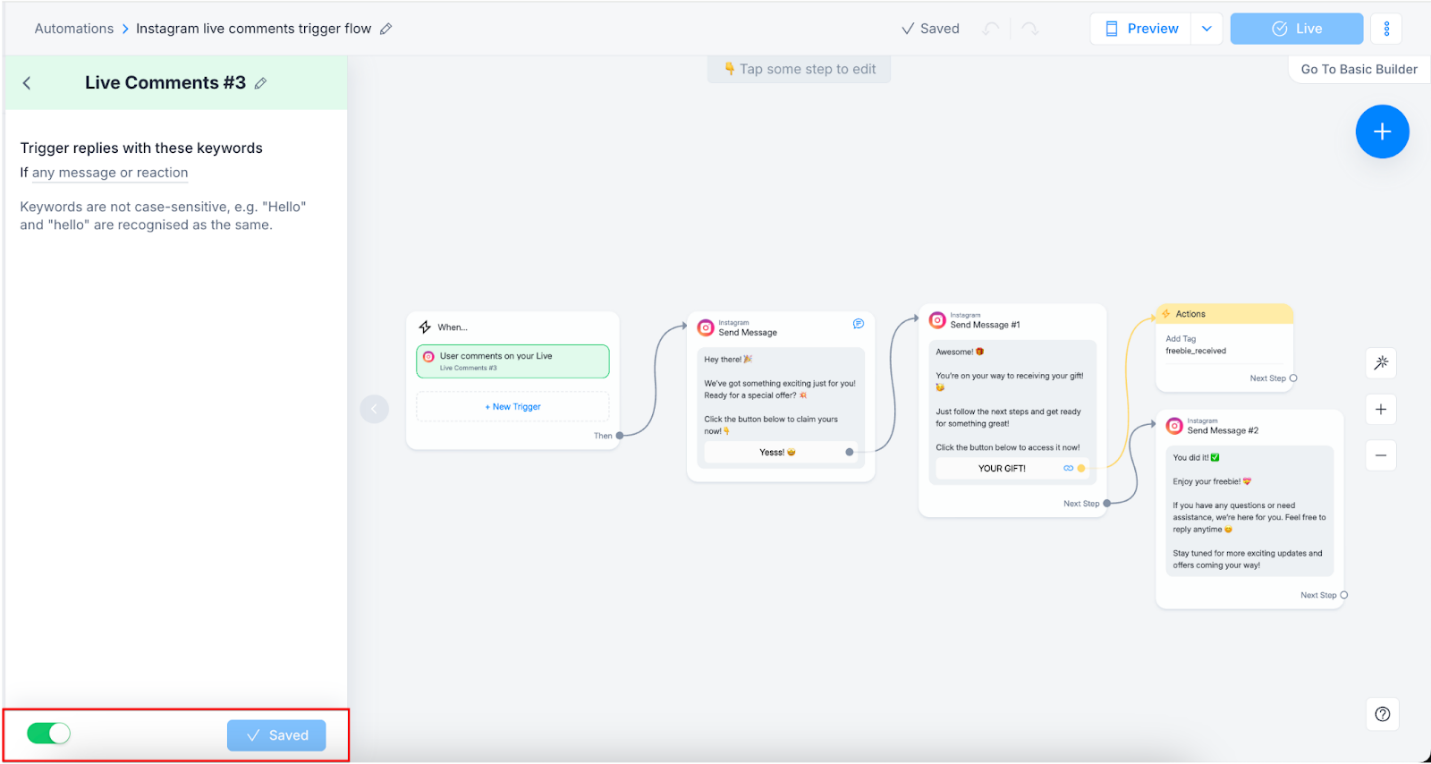Click the blue plus add step button
This screenshot has height=764, width=1431.
(1382, 132)
